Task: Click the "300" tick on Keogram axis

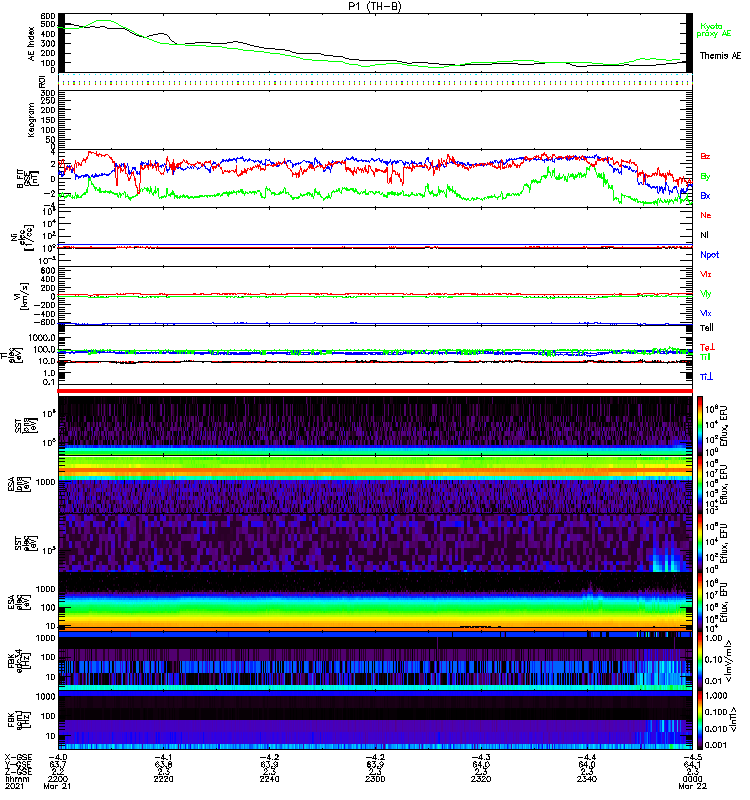Action: 47,93
